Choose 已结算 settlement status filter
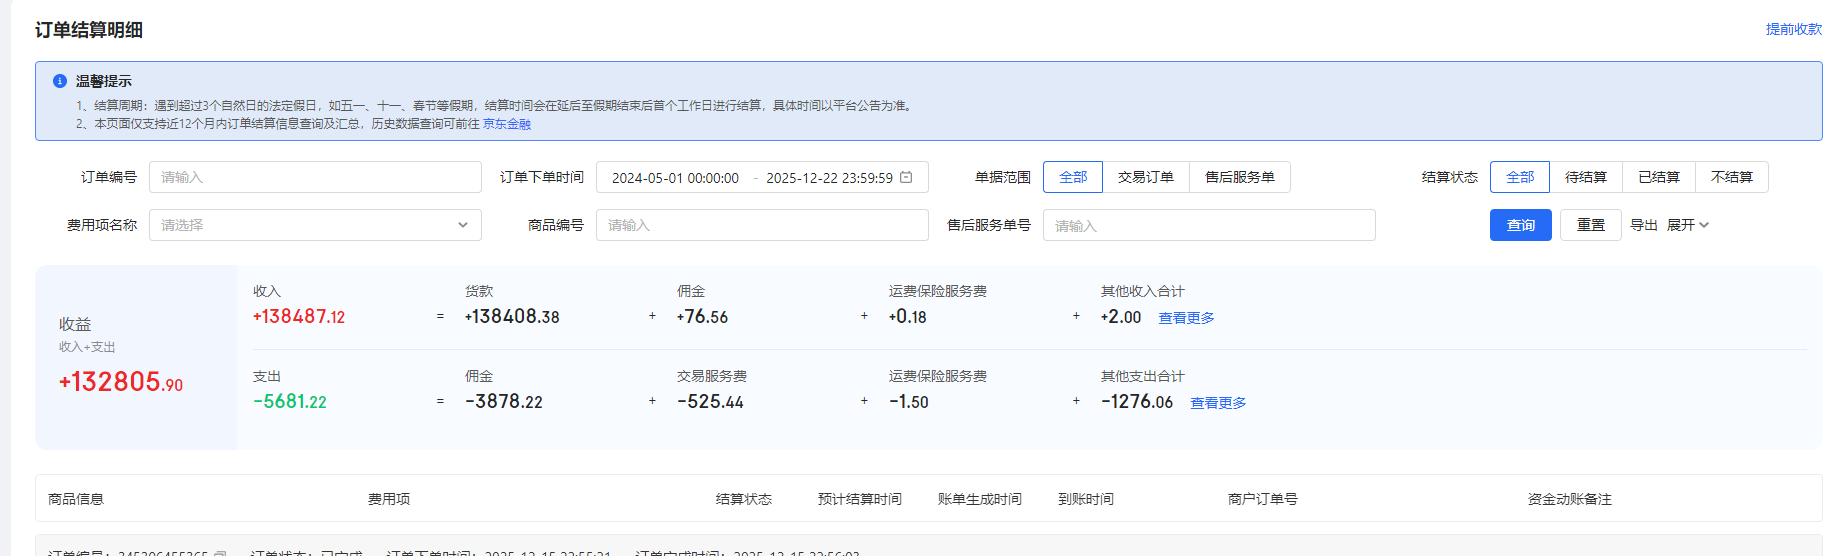Image resolution: width=1838 pixels, height=556 pixels. (x=1658, y=177)
